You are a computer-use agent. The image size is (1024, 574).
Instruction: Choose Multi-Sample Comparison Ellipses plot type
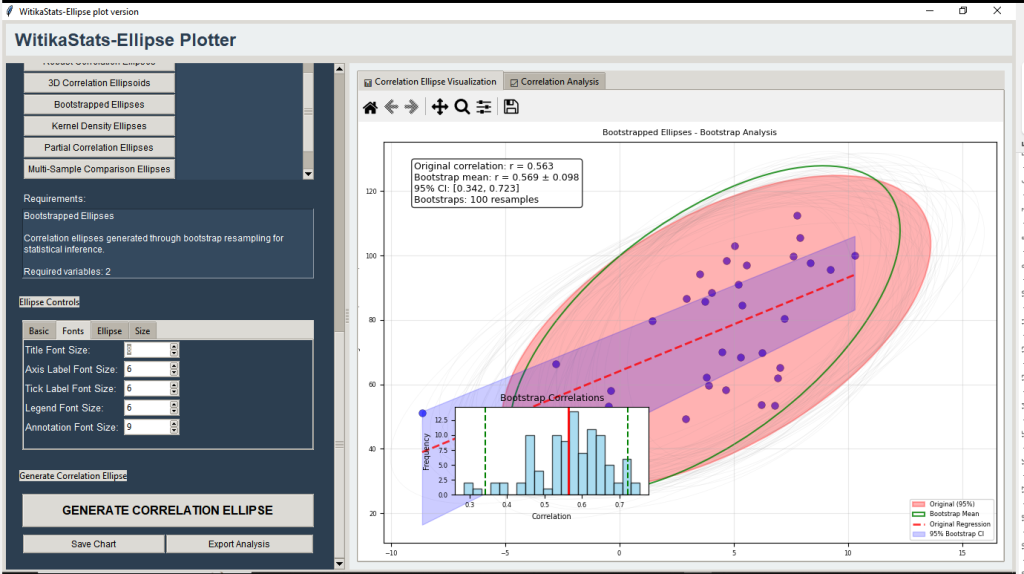[99, 169]
